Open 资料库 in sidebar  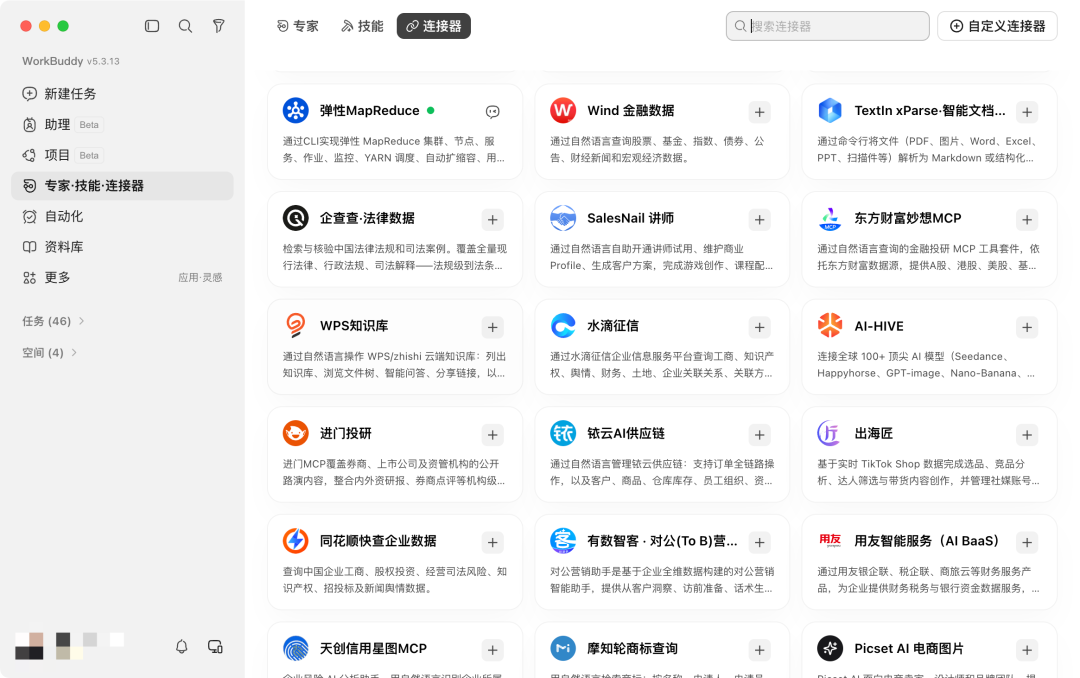122,247
